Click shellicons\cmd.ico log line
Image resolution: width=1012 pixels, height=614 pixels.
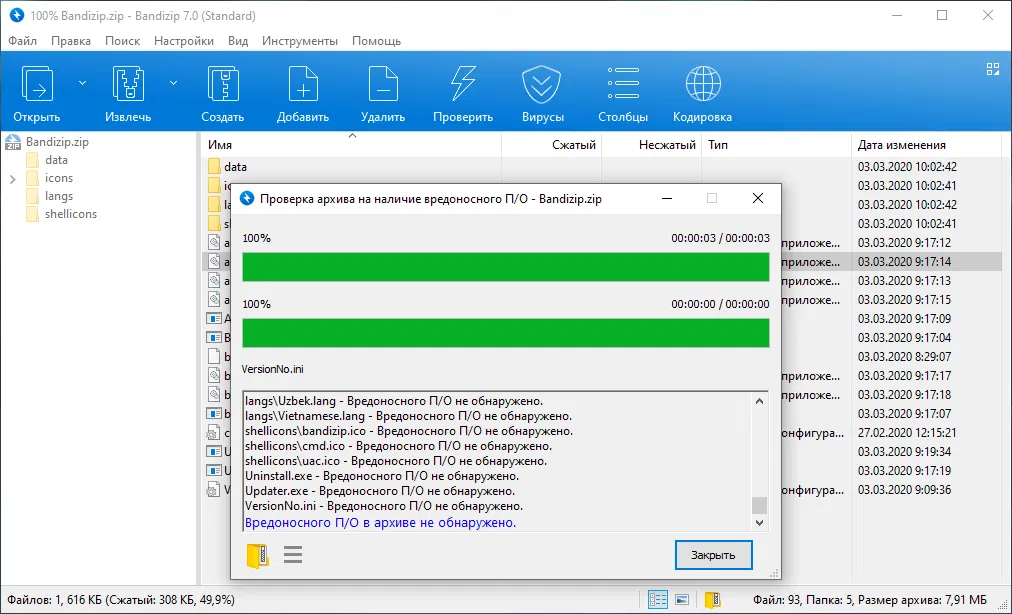click(x=399, y=446)
